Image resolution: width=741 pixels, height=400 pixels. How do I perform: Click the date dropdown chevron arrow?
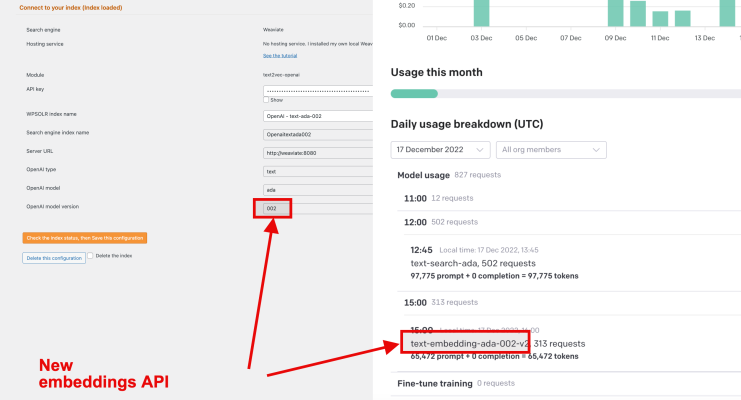(480, 150)
